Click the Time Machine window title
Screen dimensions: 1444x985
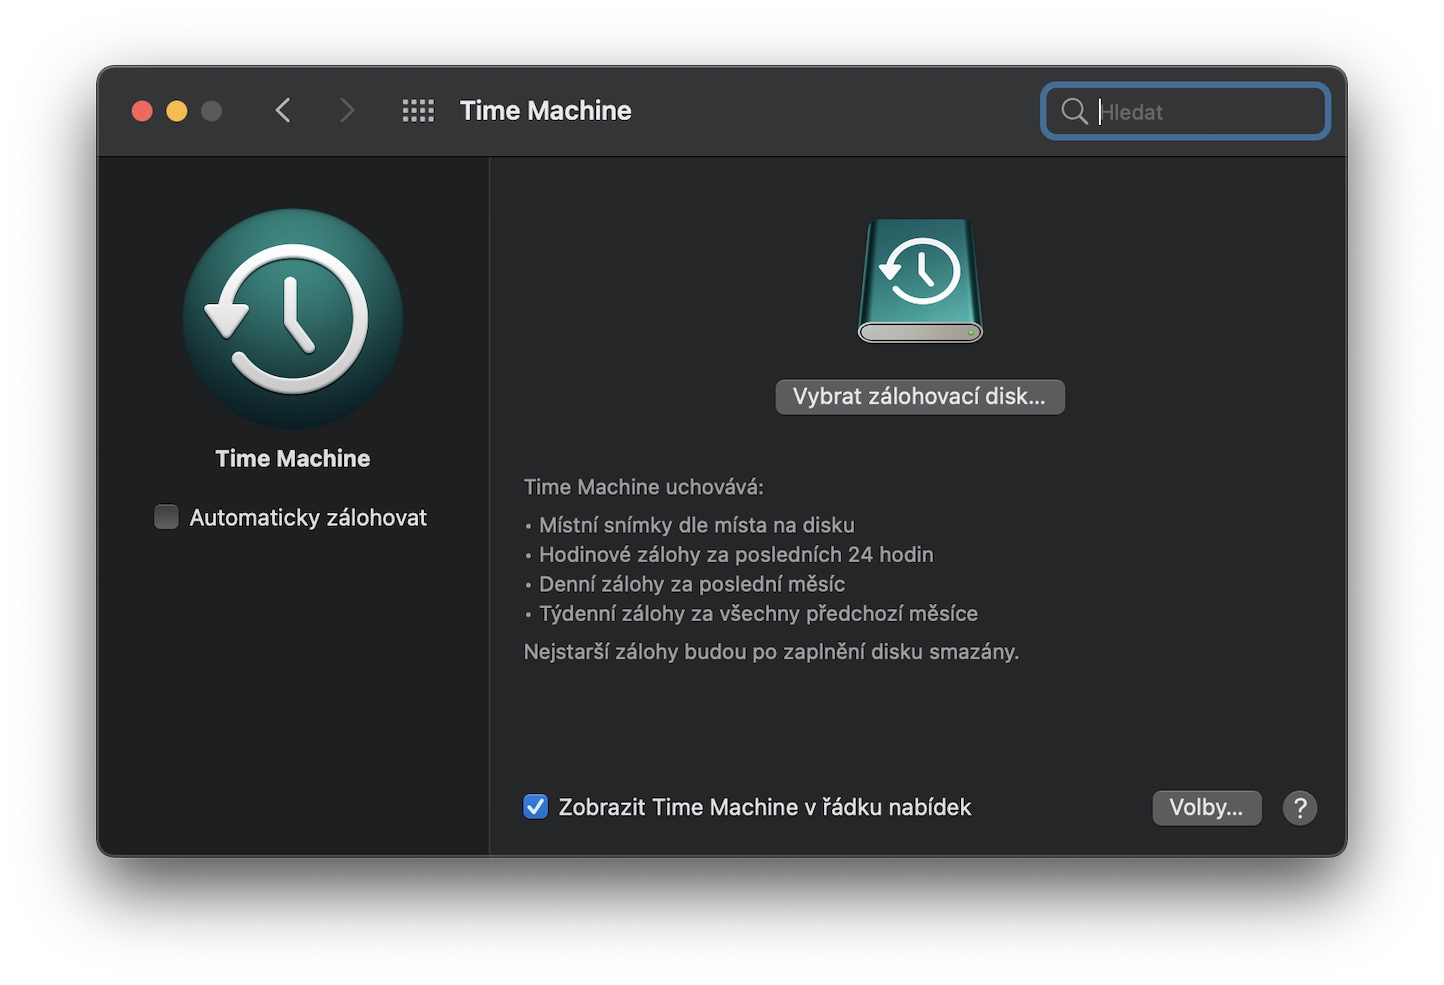(546, 111)
